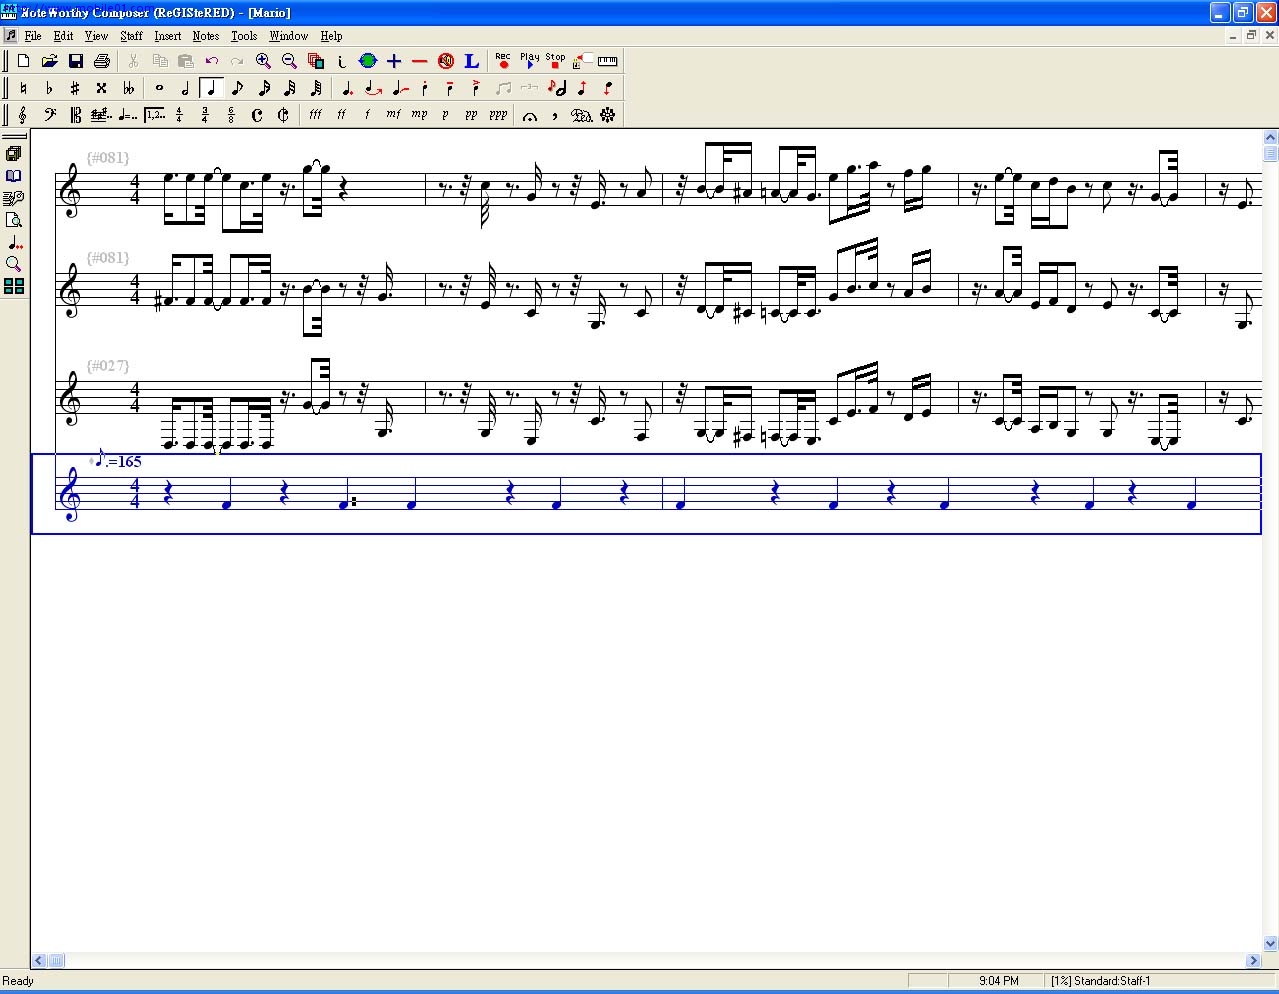
Task: Open print preview from the sidebar
Action: pyautogui.click(x=14, y=220)
